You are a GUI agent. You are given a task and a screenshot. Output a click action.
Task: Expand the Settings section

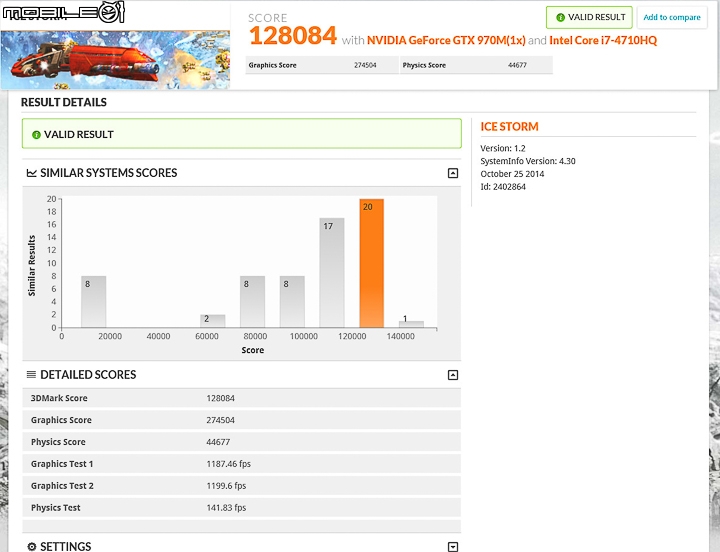(x=453, y=546)
